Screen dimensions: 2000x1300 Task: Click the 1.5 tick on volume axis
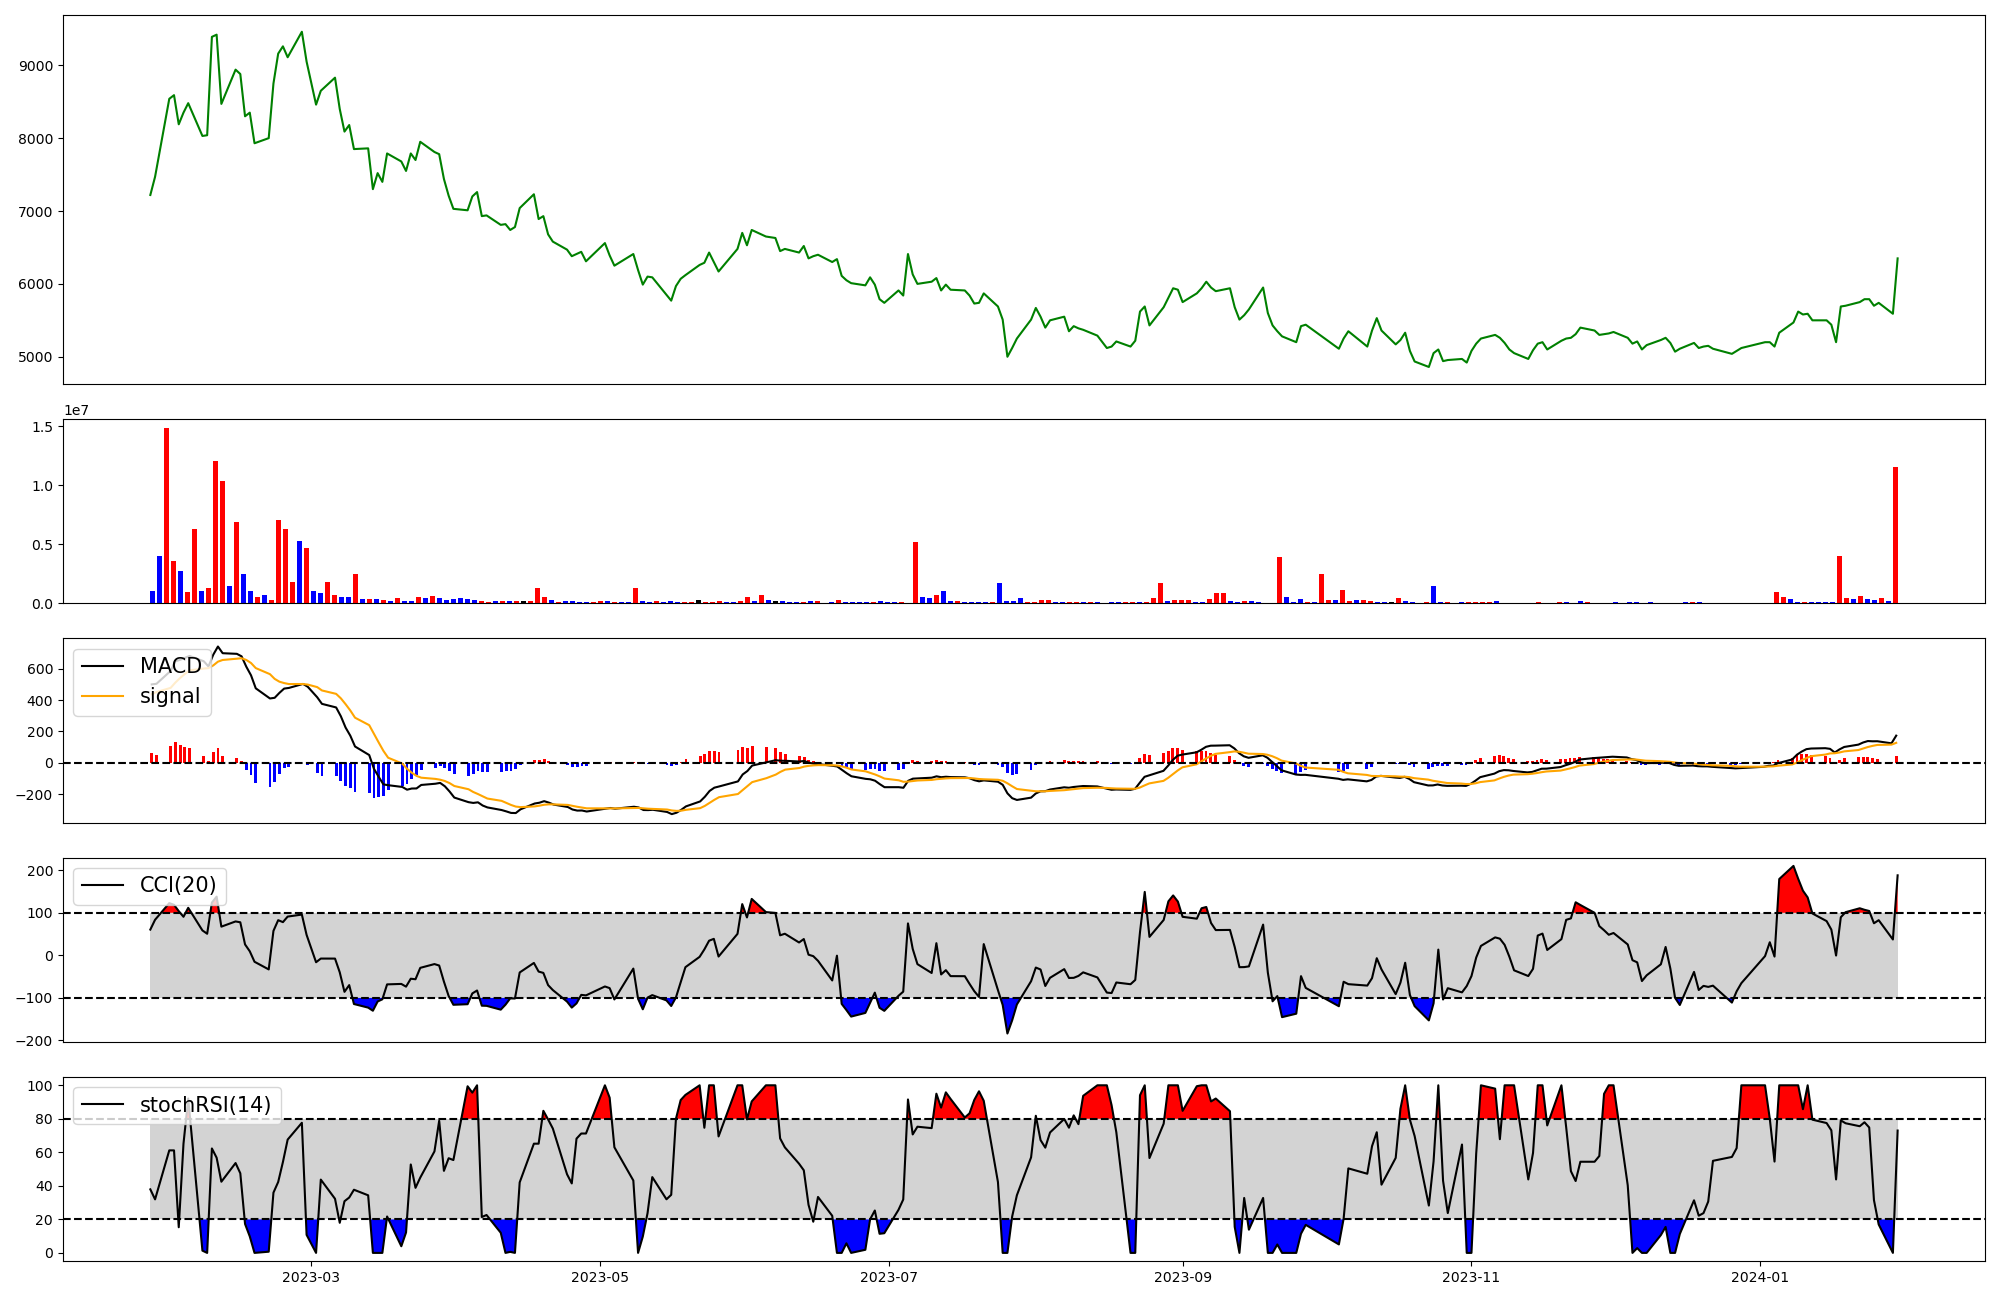click(43, 427)
